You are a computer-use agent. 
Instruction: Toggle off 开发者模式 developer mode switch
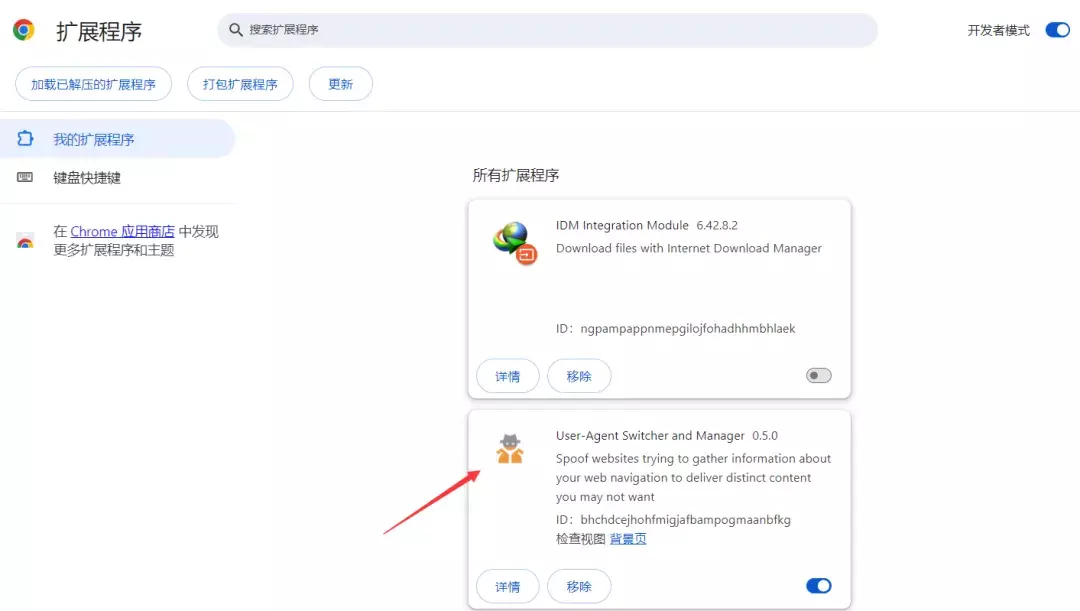pyautogui.click(x=1057, y=30)
